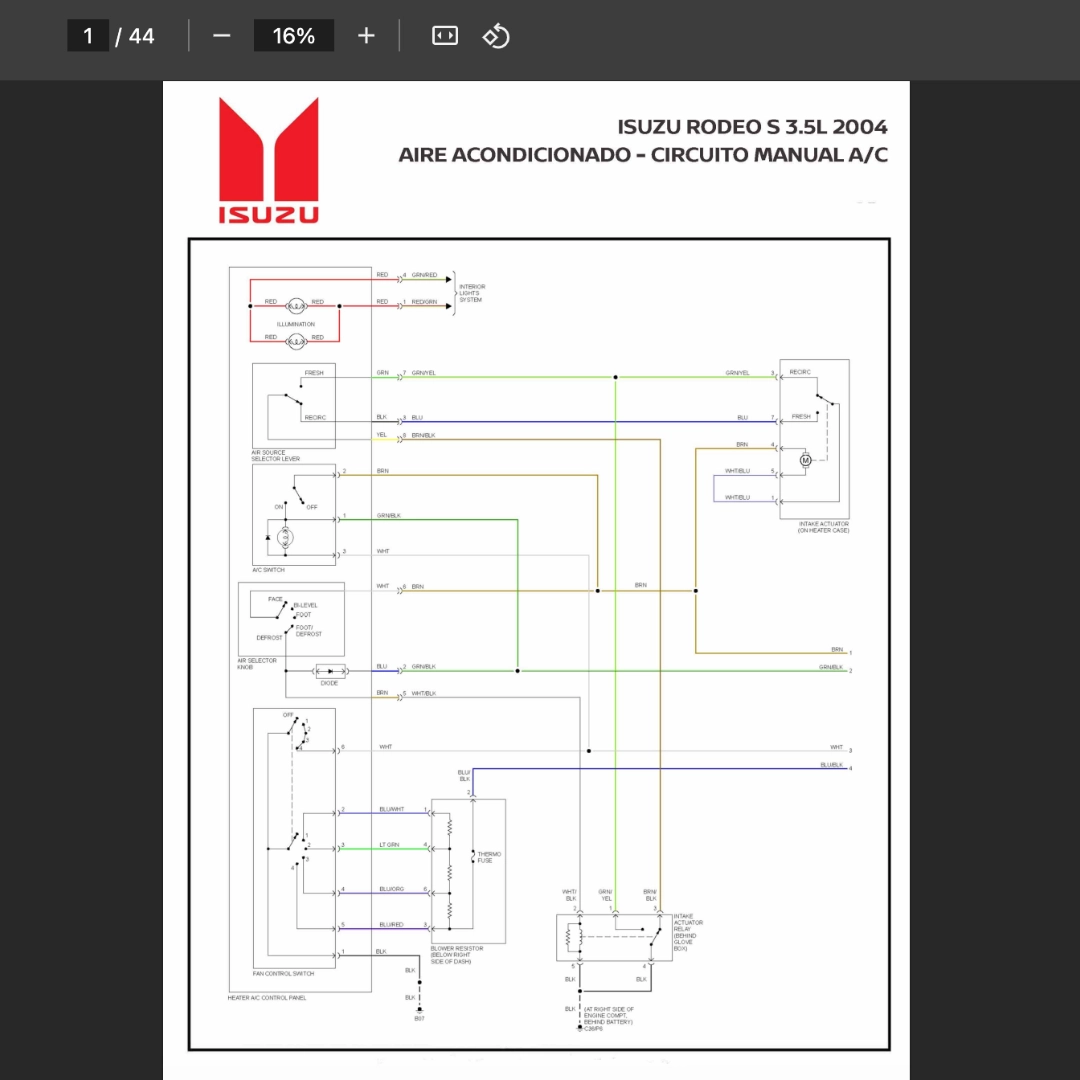Click the 'AIR SELECTOR KNOB' label
1080x1080 pixels.
[257, 664]
